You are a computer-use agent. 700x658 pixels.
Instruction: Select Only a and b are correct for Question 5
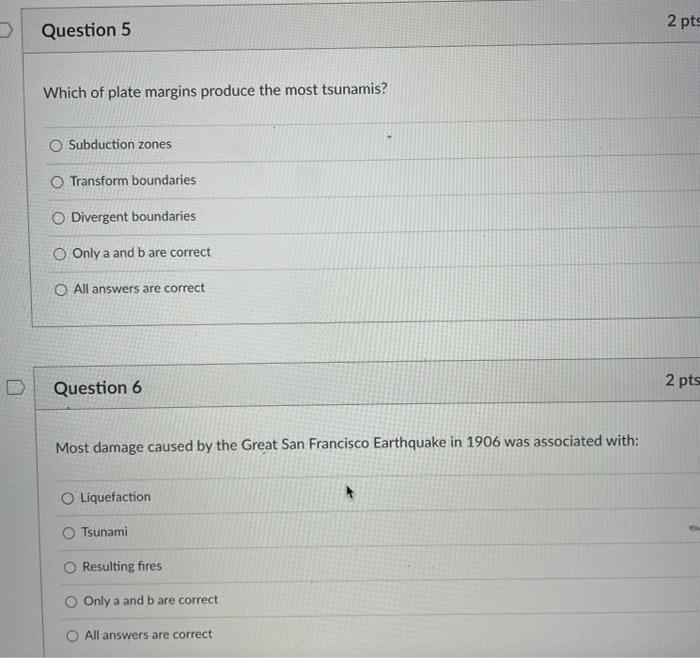(60, 254)
